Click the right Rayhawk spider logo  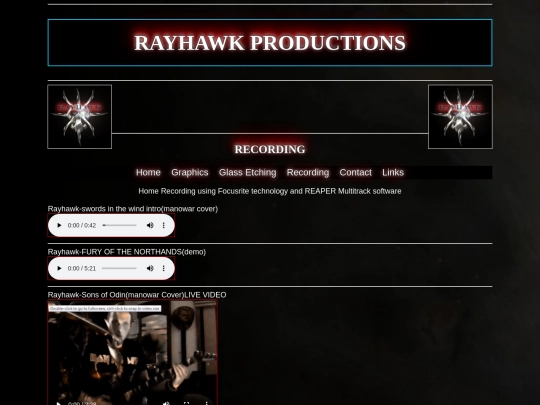460,117
